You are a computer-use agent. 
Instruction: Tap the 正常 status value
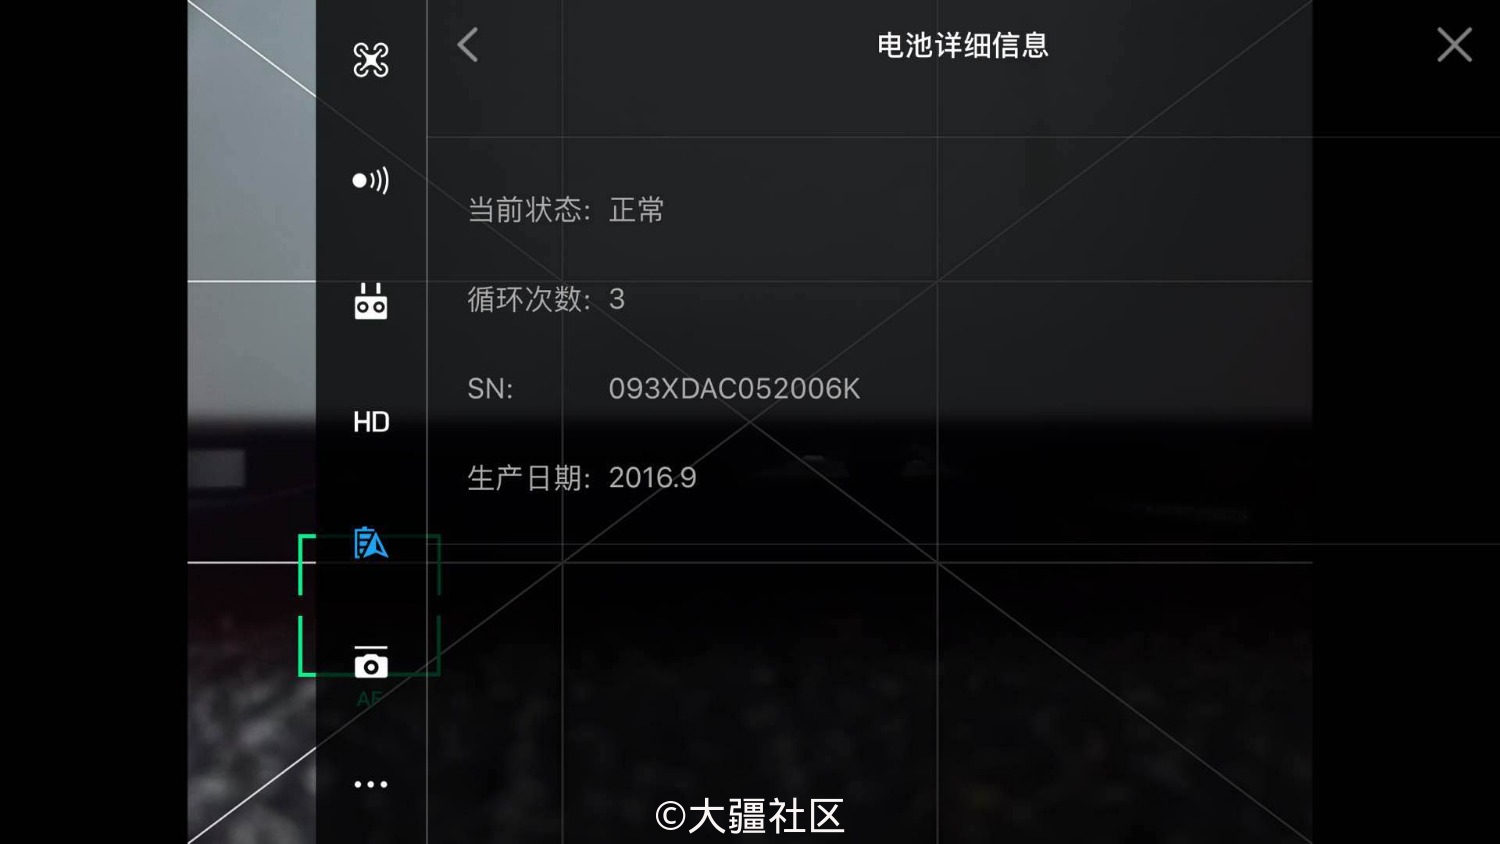636,210
